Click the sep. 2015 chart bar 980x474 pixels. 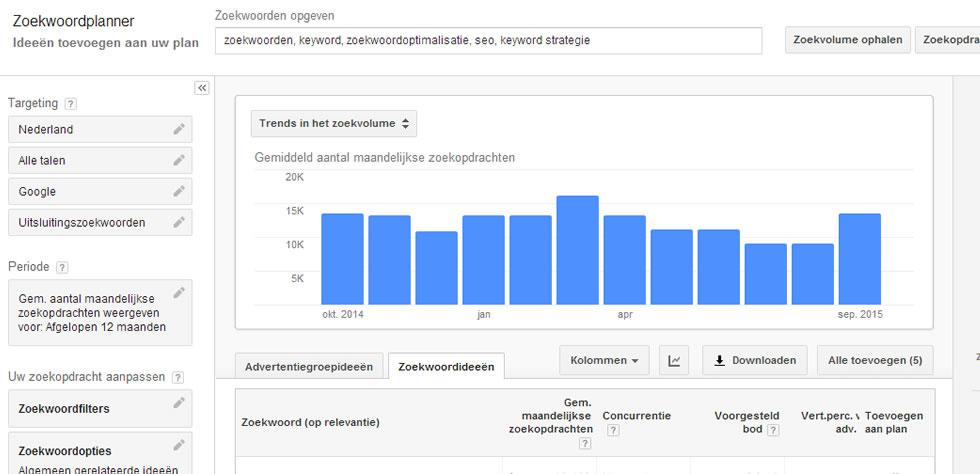coord(860,259)
